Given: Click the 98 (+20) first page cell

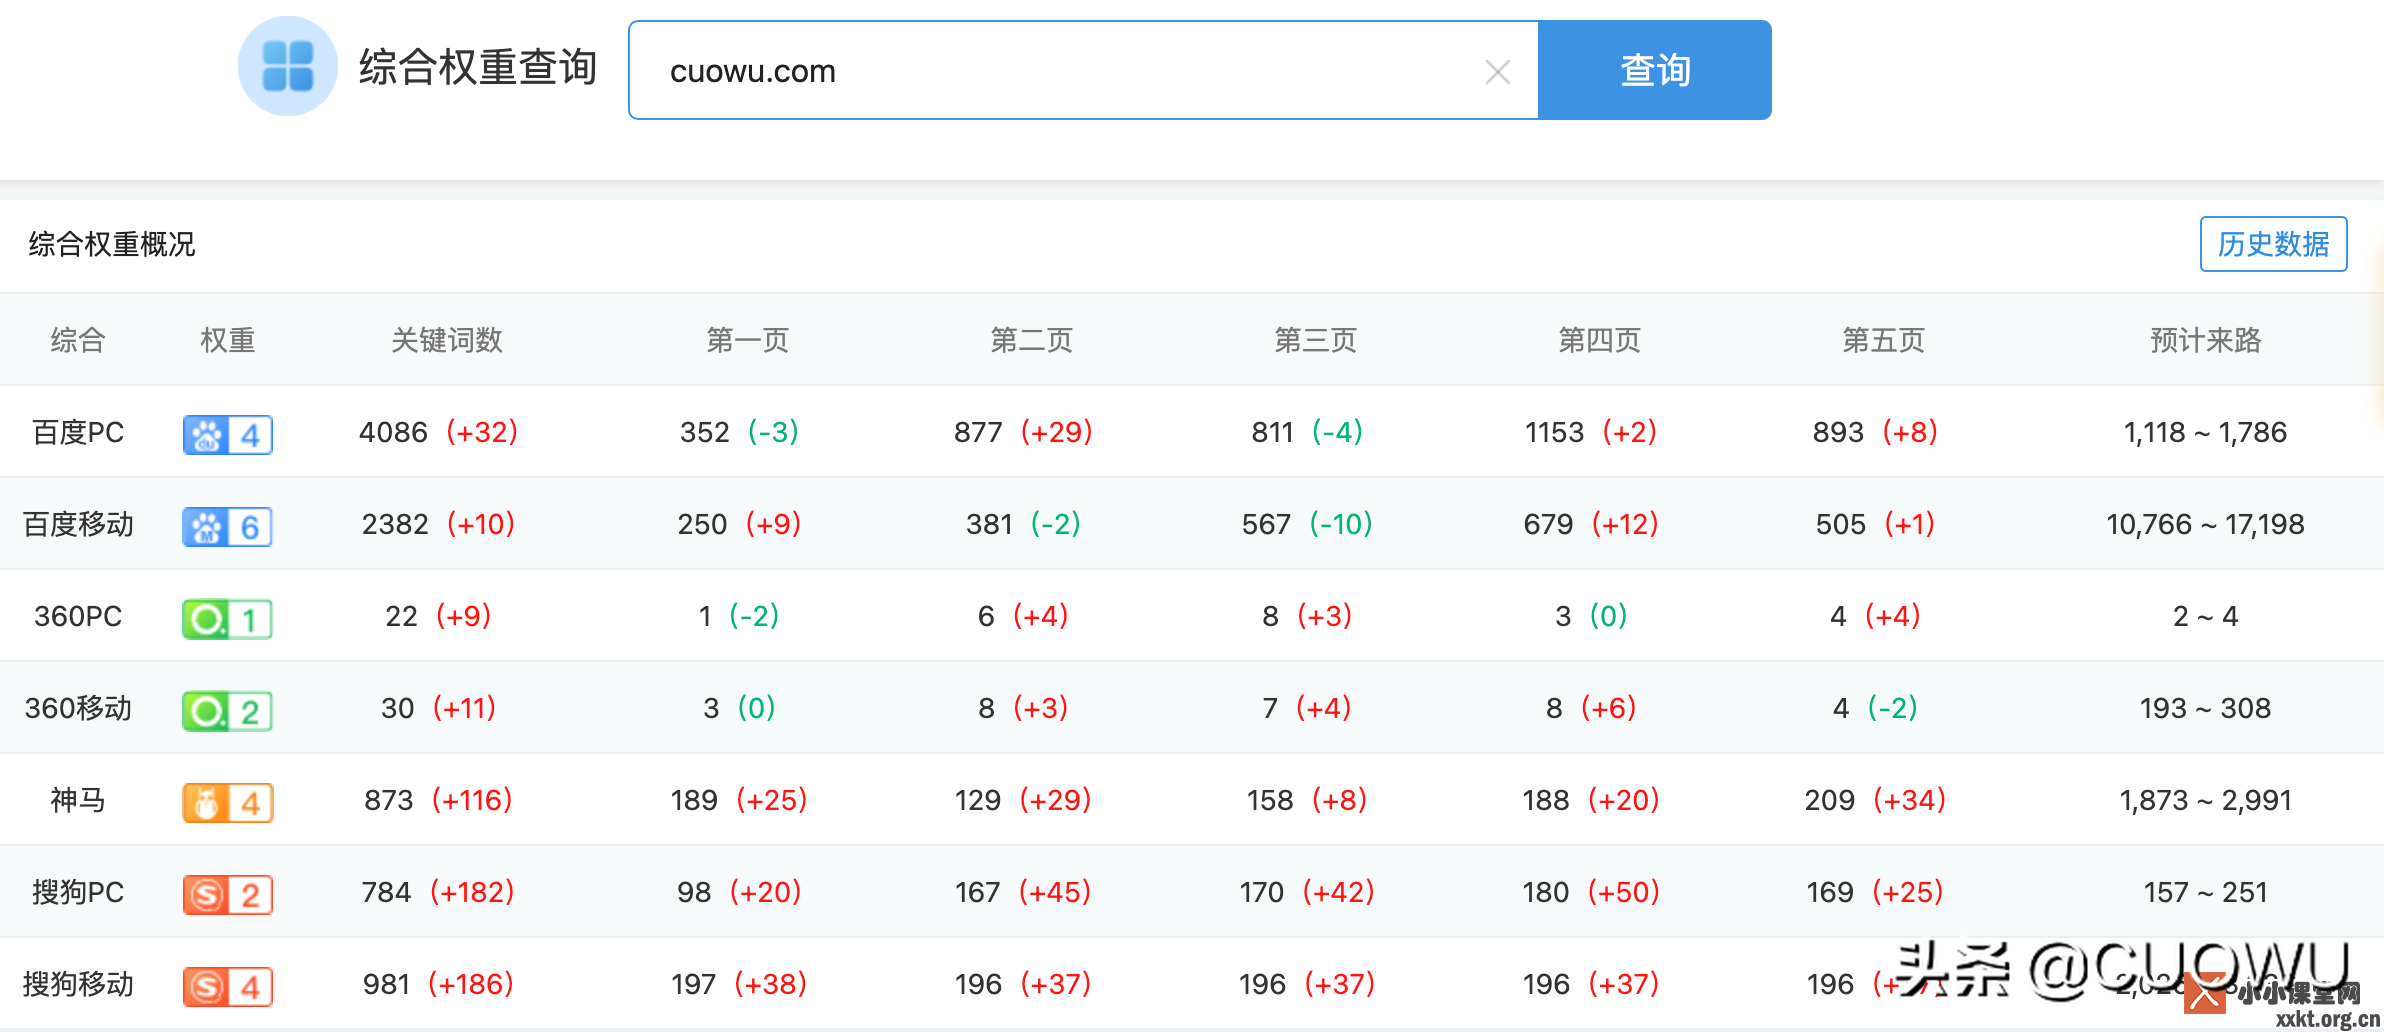Looking at the screenshot, I should click(x=739, y=892).
